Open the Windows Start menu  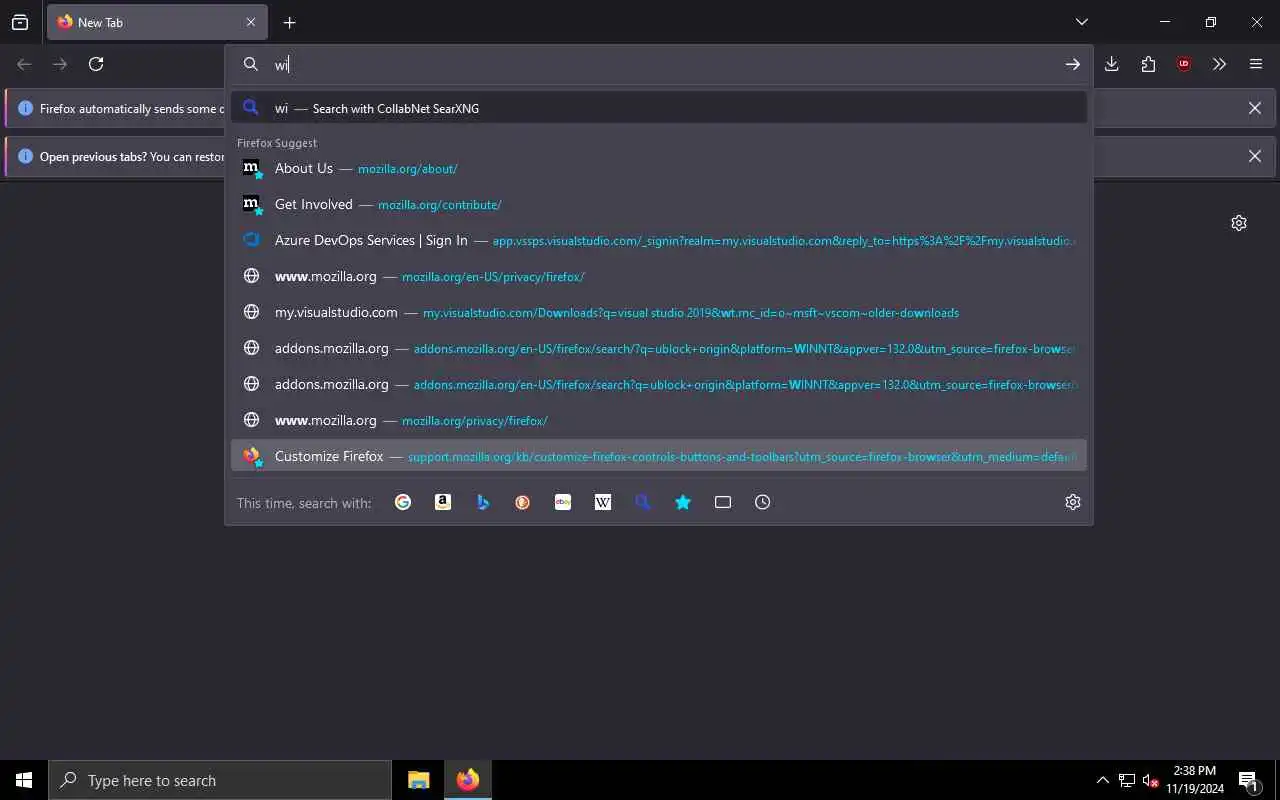(x=24, y=780)
